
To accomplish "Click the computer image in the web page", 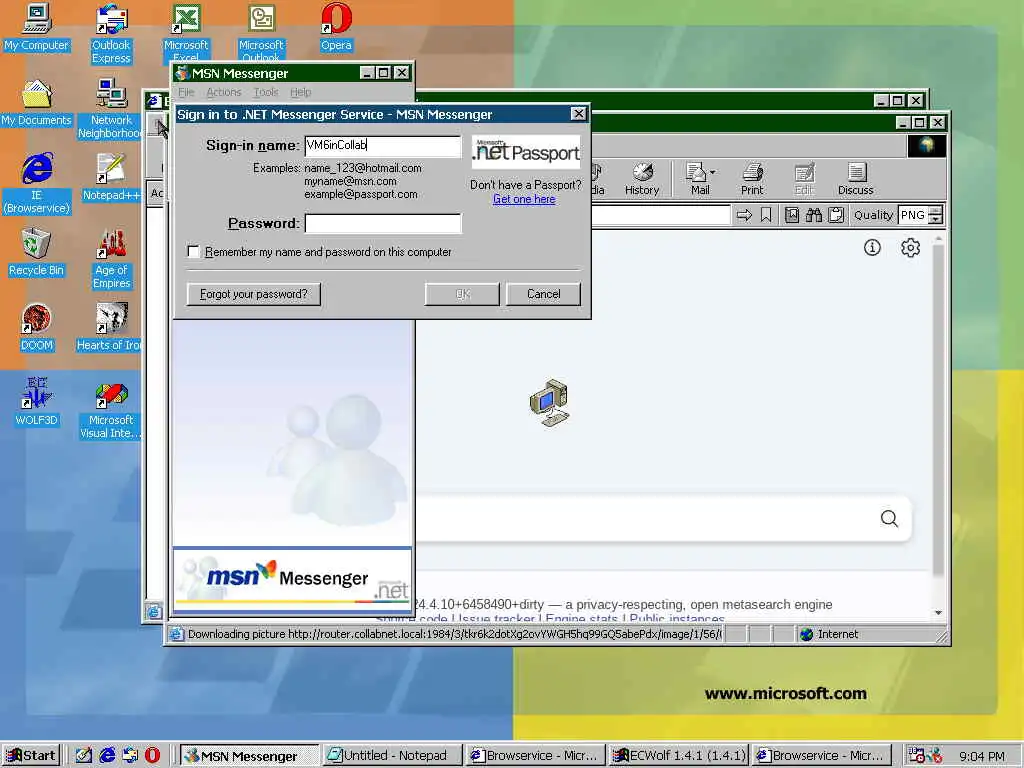I will pyautogui.click(x=549, y=403).
